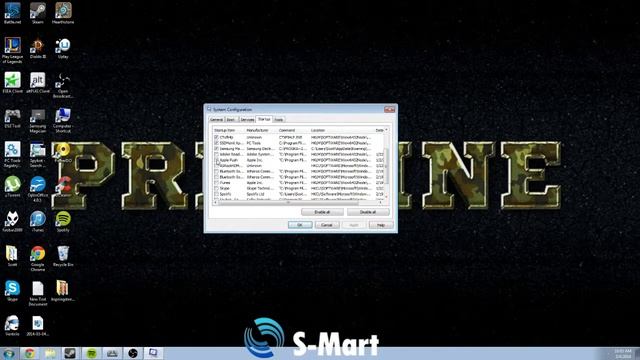The width and height of the screenshot is (640, 360).
Task: Open the Battle.net desktop shortcut
Action: (x=12, y=13)
